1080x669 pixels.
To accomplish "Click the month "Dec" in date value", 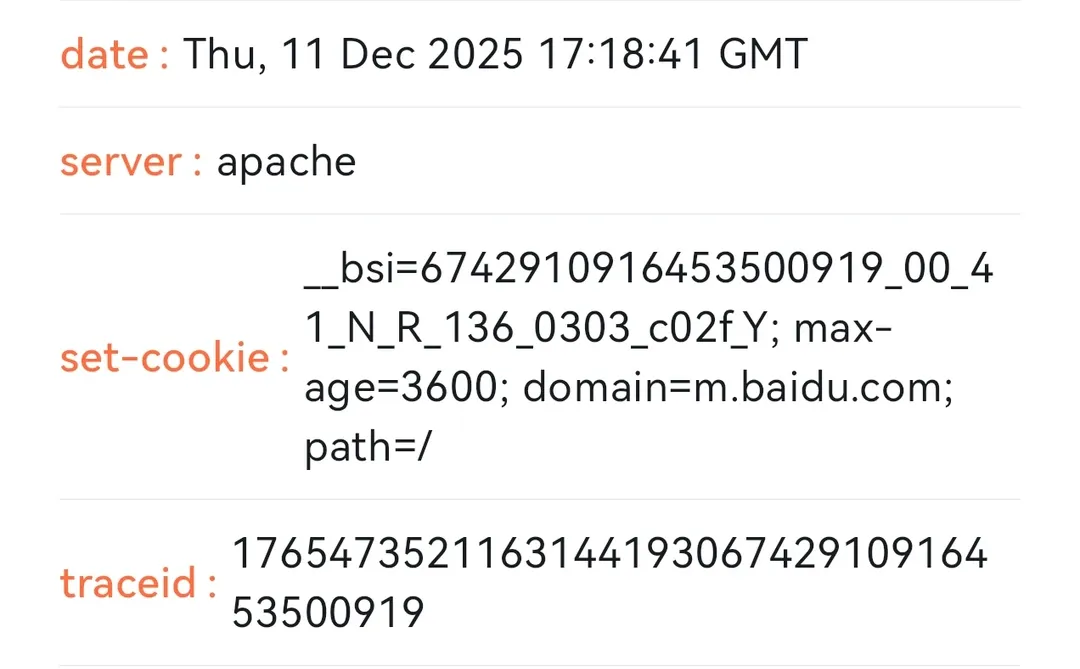I will (x=377, y=54).
